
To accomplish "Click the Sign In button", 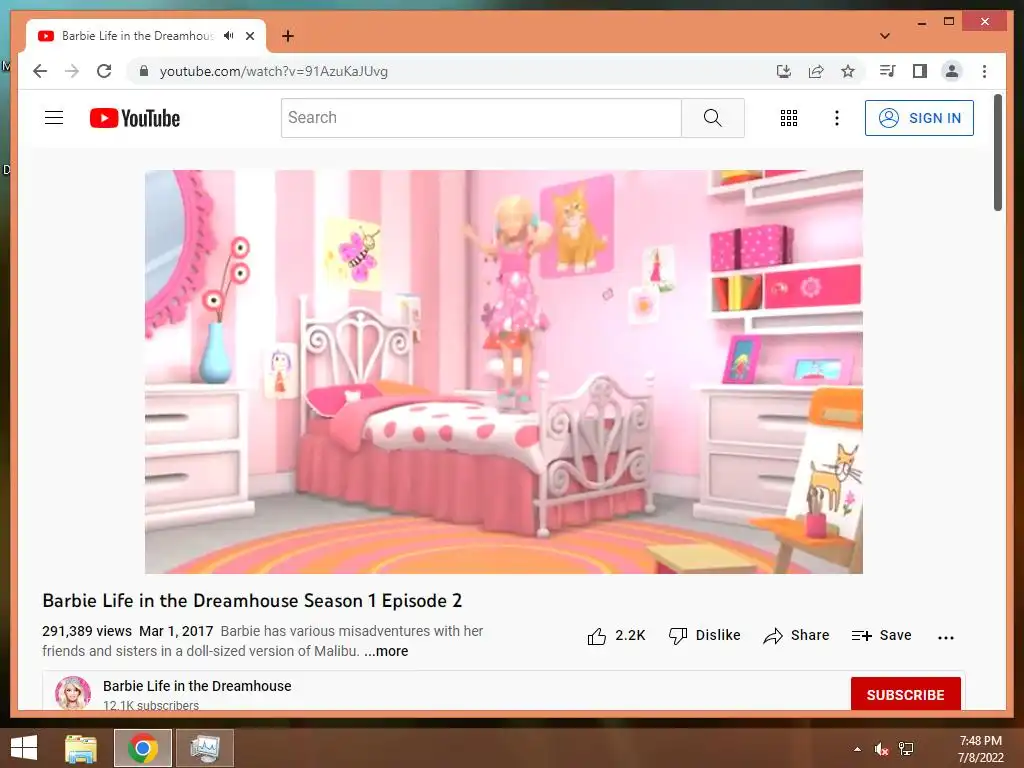I will (x=919, y=118).
